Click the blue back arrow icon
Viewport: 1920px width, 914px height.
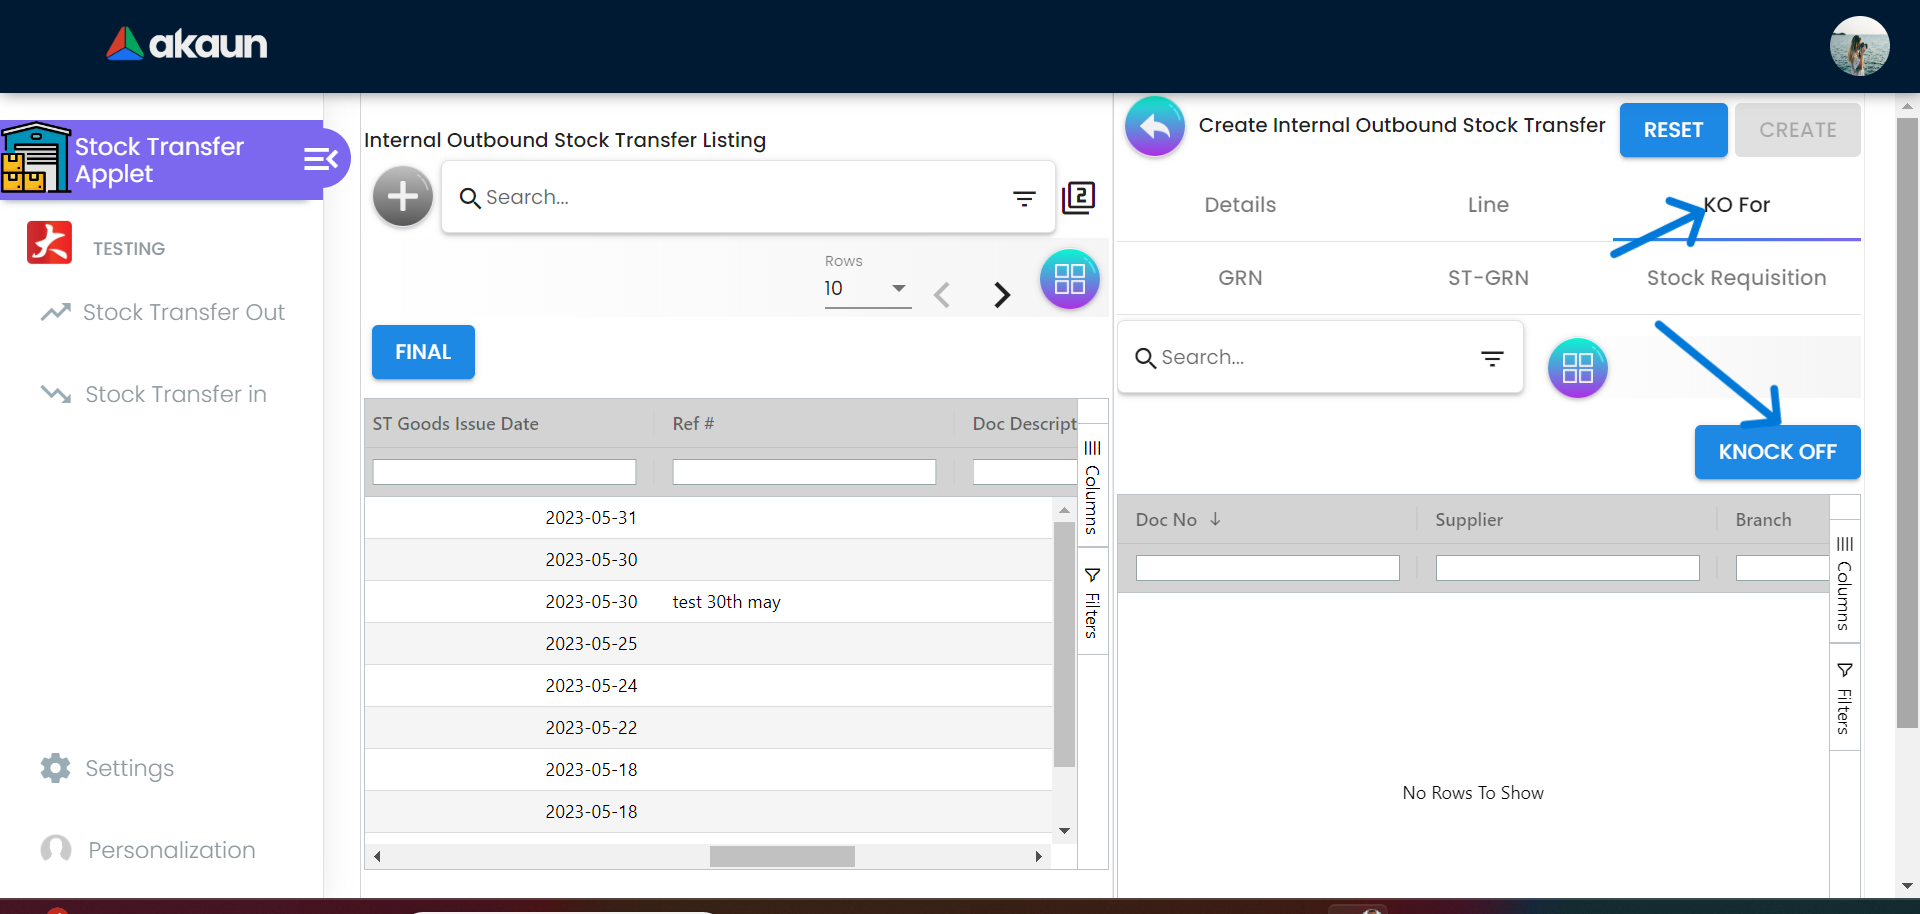pyautogui.click(x=1154, y=127)
